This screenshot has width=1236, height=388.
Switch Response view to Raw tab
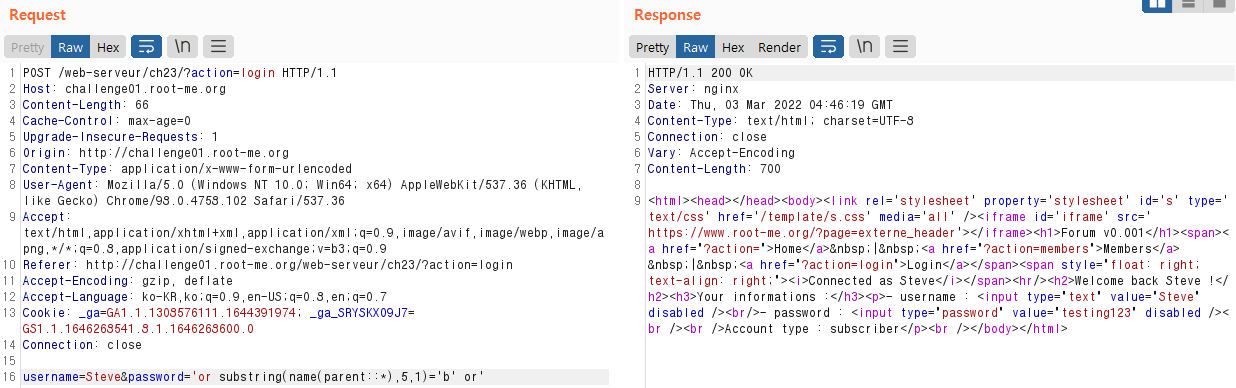pyautogui.click(x=695, y=47)
